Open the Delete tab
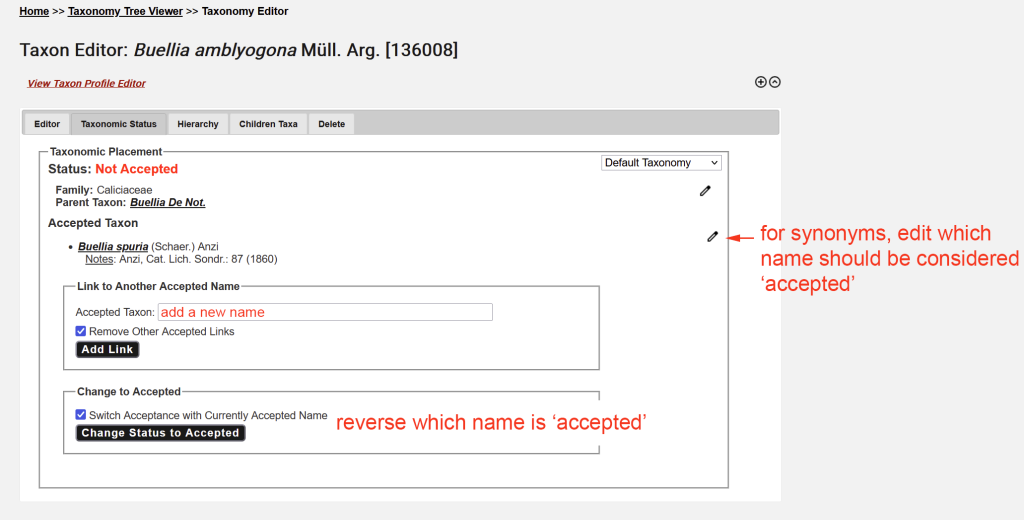 coord(331,124)
